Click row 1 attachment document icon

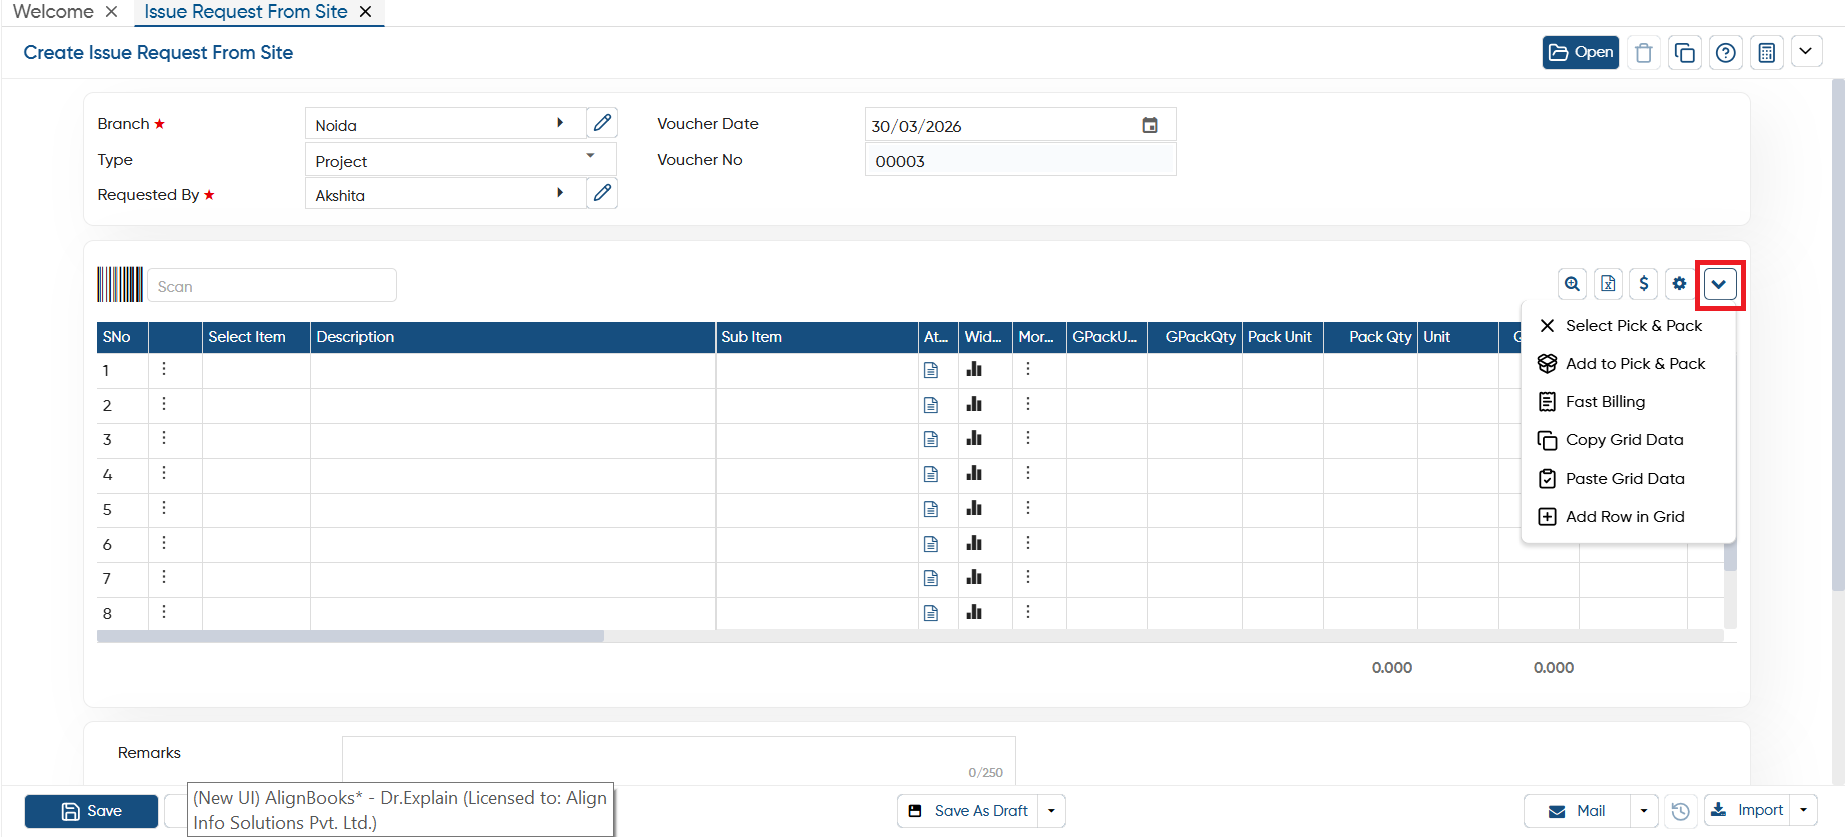pyautogui.click(x=931, y=370)
